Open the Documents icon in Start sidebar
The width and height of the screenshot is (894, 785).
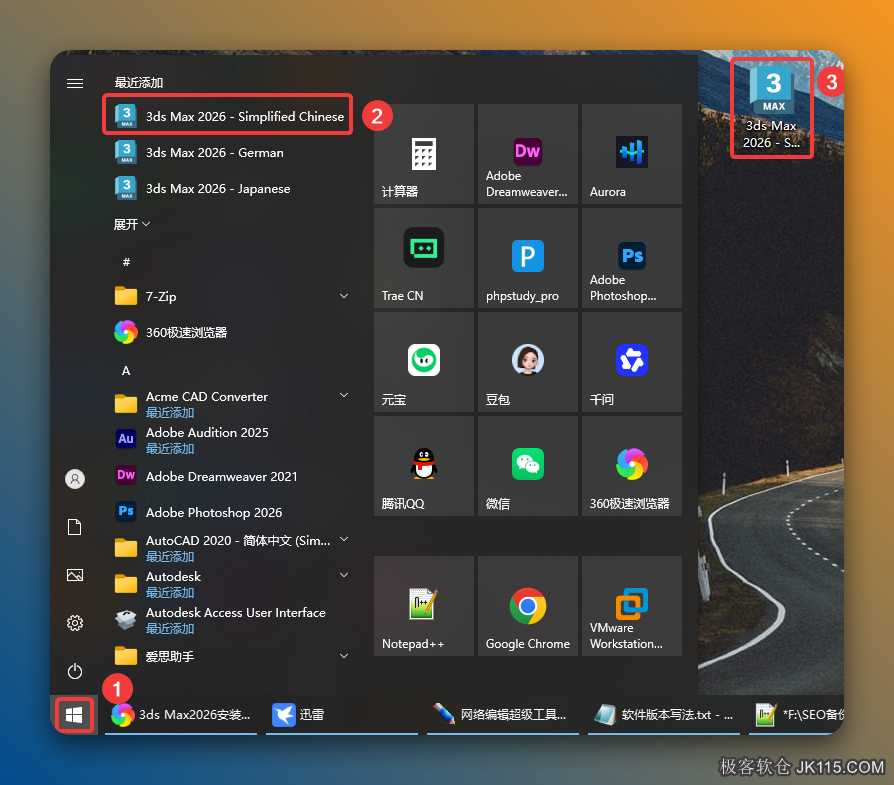point(75,527)
